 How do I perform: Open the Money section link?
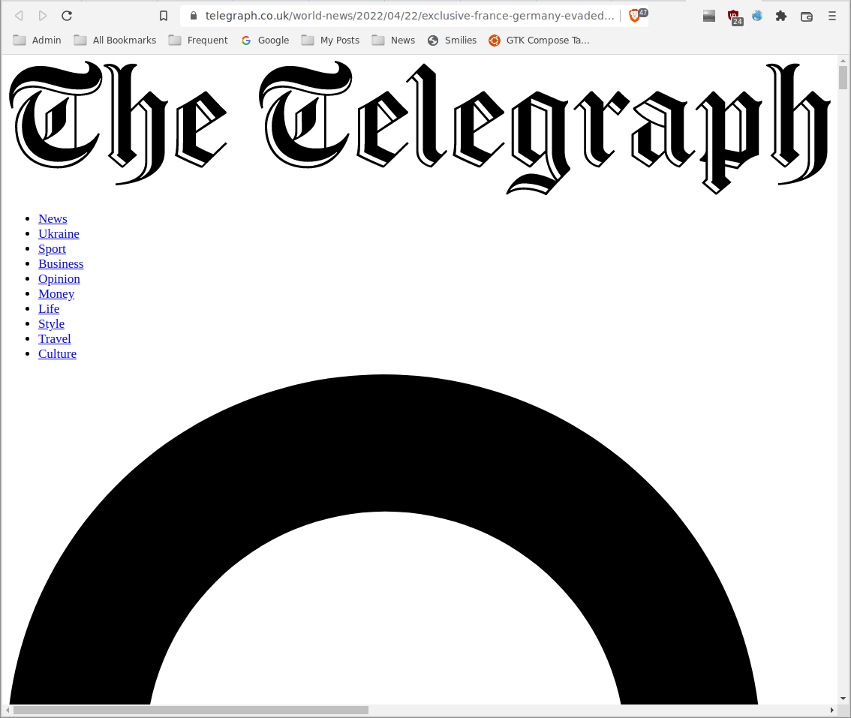(x=56, y=294)
